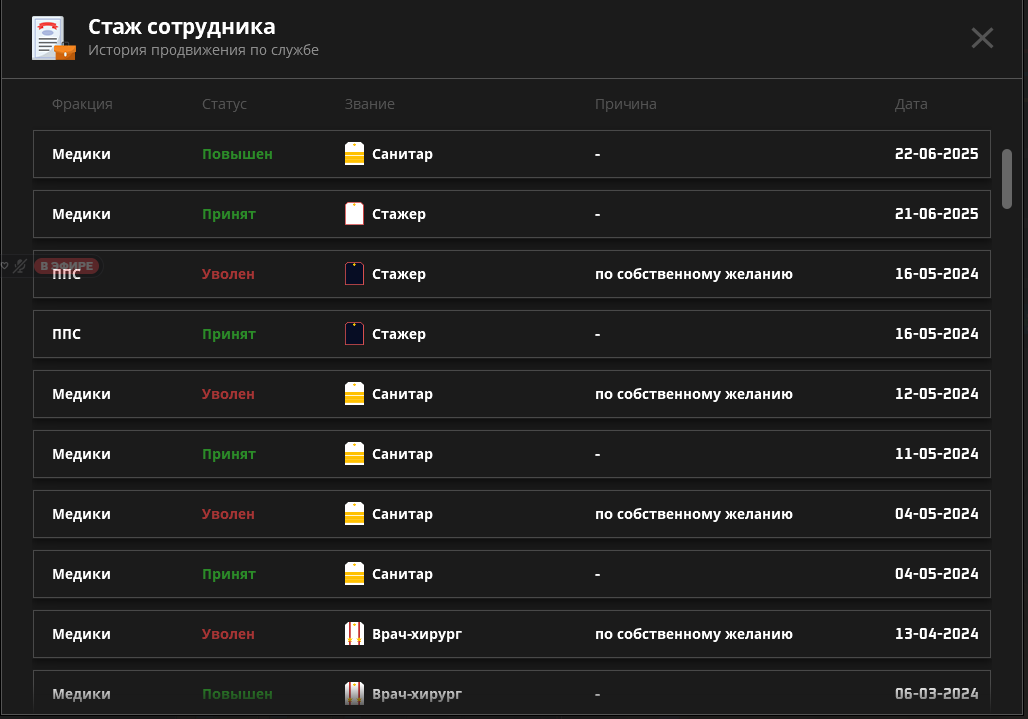Click the employee record document icon in header
Viewport: 1028px width, 719px height.
54,38
